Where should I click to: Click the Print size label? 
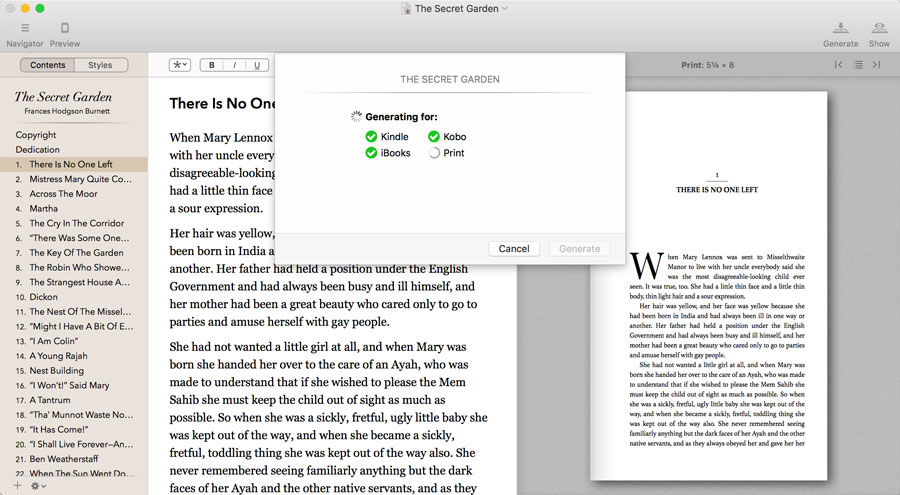point(707,65)
